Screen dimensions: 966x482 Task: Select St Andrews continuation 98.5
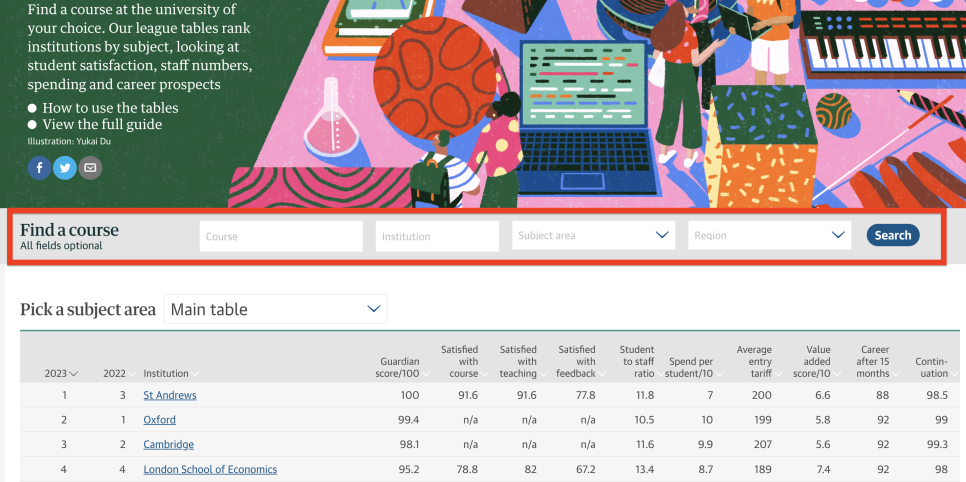pyautogui.click(x=936, y=395)
